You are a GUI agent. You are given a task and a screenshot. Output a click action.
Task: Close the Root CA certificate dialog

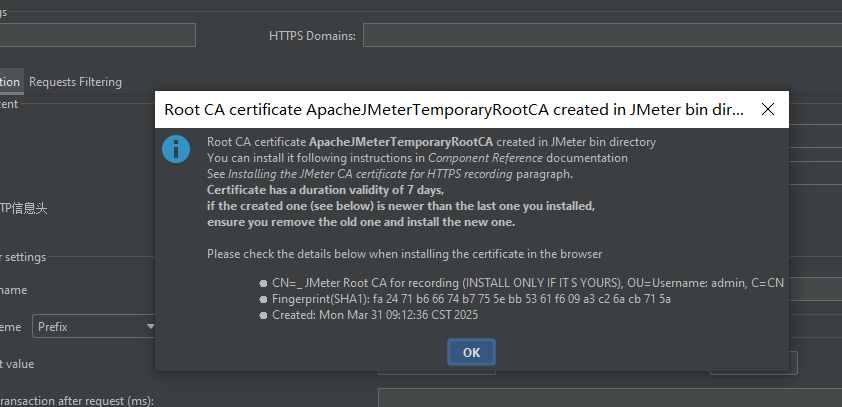[x=768, y=110]
